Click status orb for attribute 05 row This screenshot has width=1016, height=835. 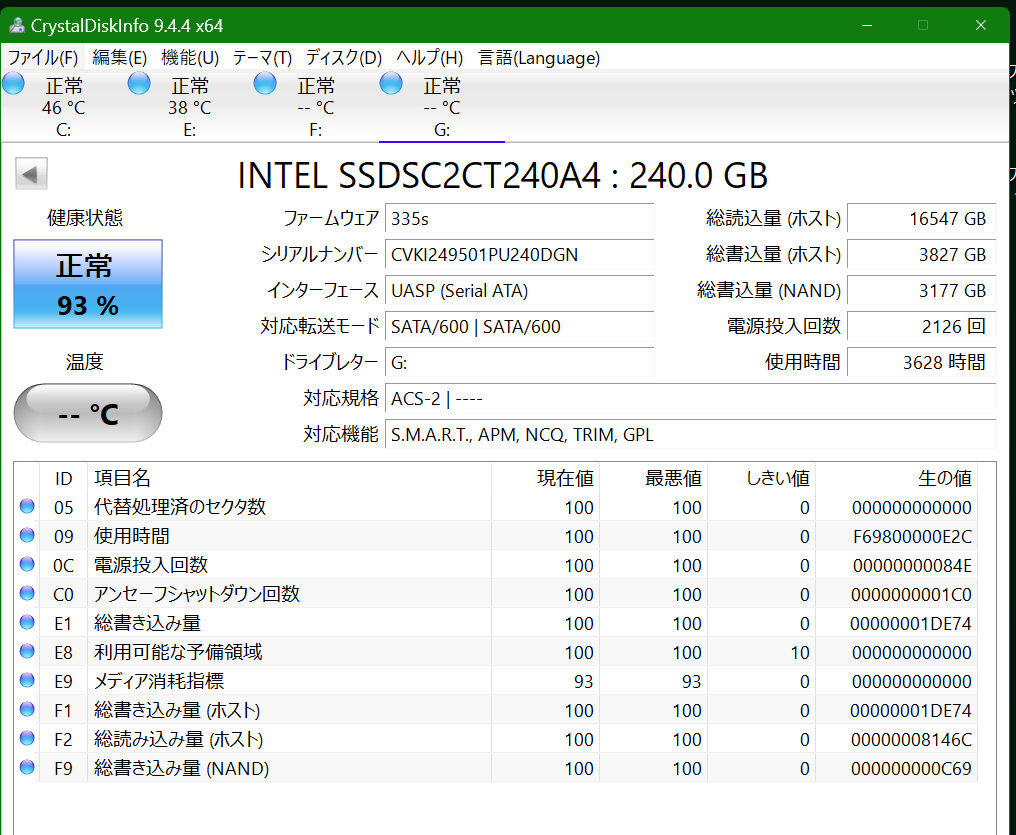[x=27, y=507]
